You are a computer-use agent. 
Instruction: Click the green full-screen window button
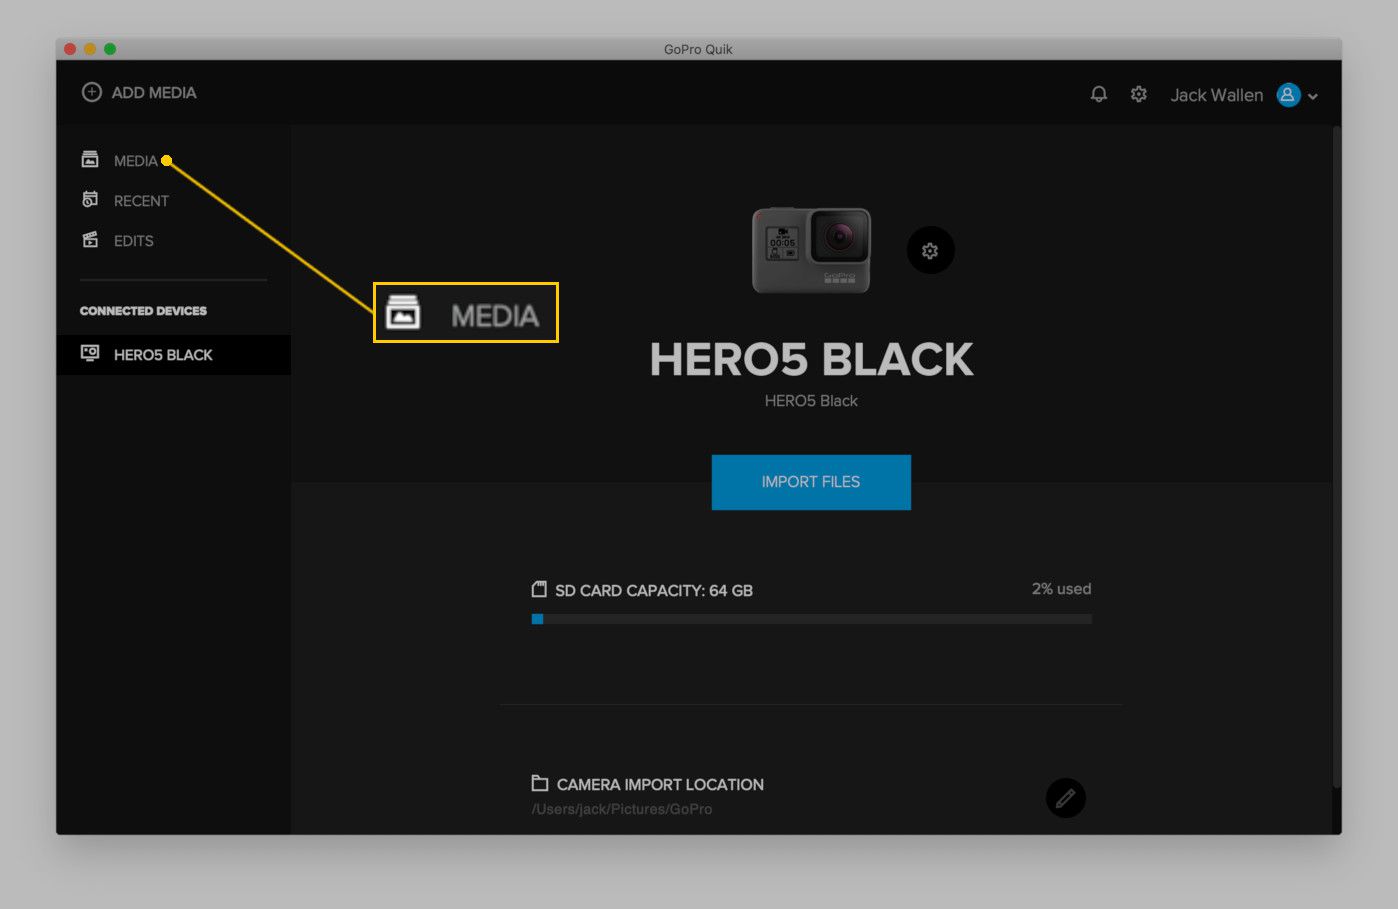pyautogui.click(x=110, y=48)
